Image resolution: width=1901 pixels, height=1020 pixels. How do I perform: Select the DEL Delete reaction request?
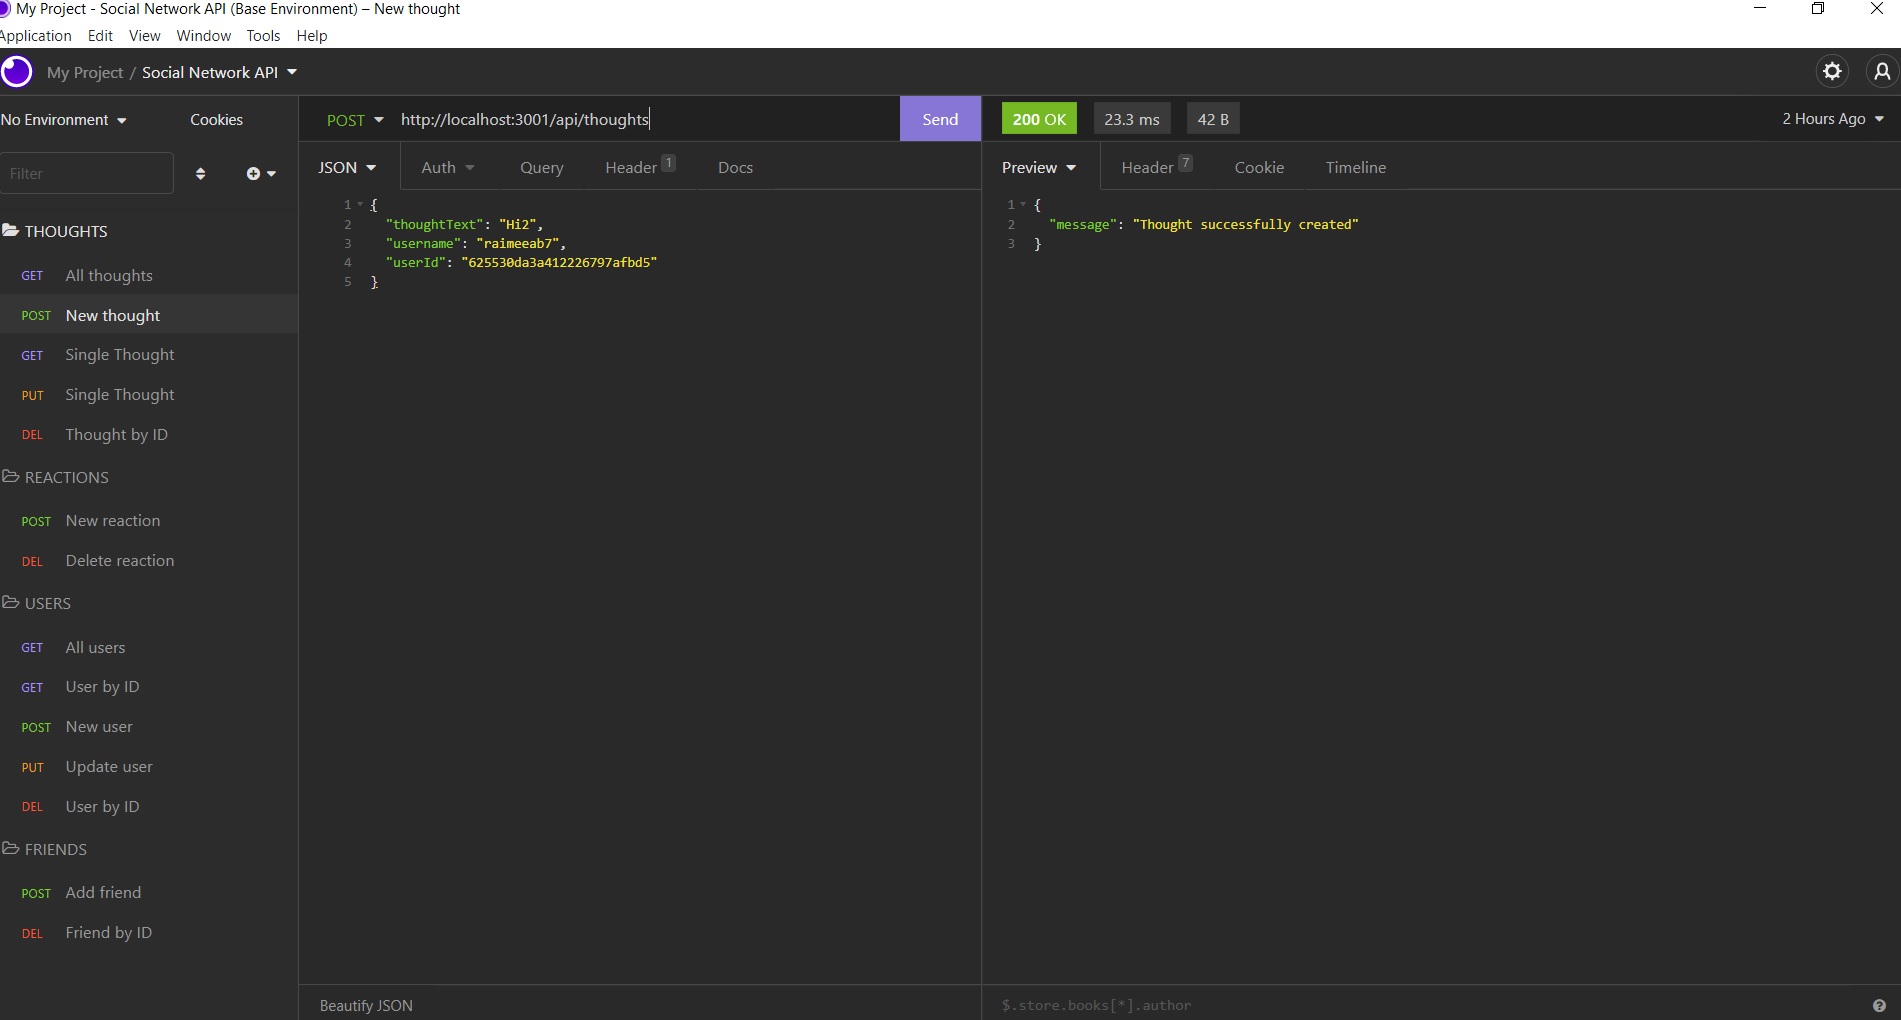tap(149, 561)
